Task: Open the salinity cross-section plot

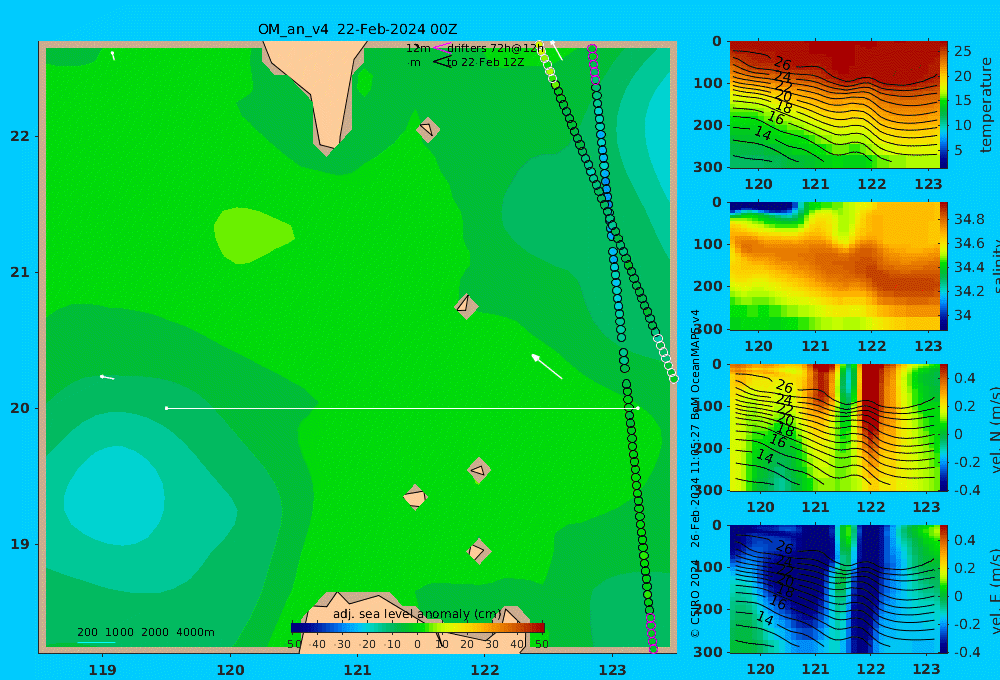Action: (x=835, y=266)
